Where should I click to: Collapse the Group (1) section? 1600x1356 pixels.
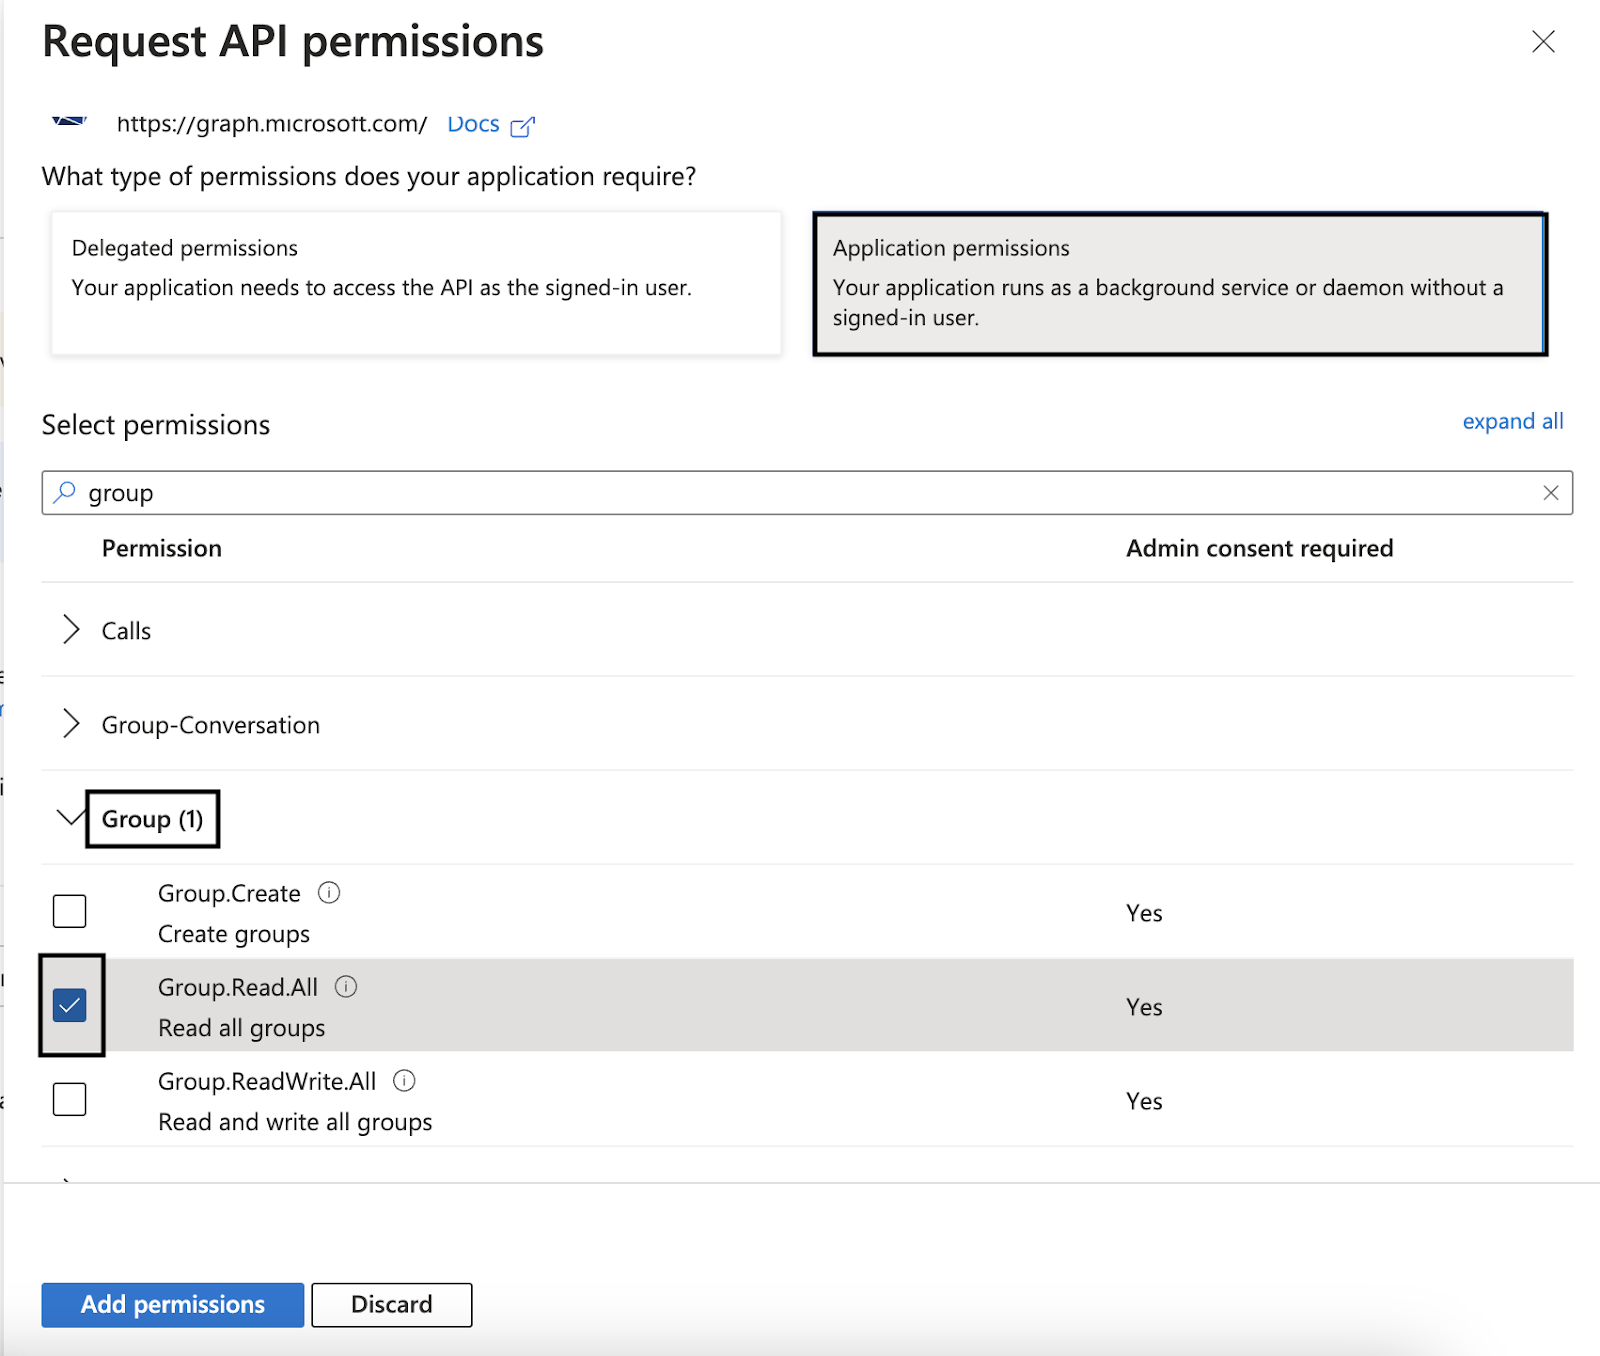(70, 818)
